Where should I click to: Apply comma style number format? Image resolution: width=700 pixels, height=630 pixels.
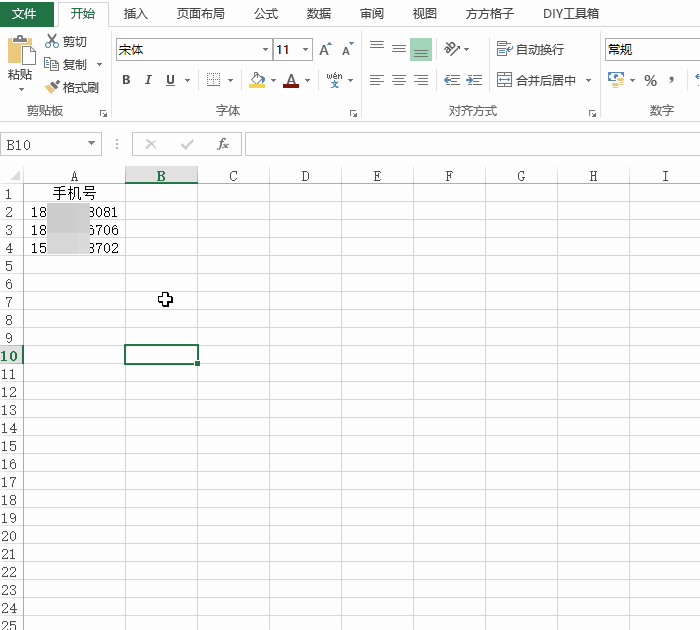pyautogui.click(x=671, y=80)
